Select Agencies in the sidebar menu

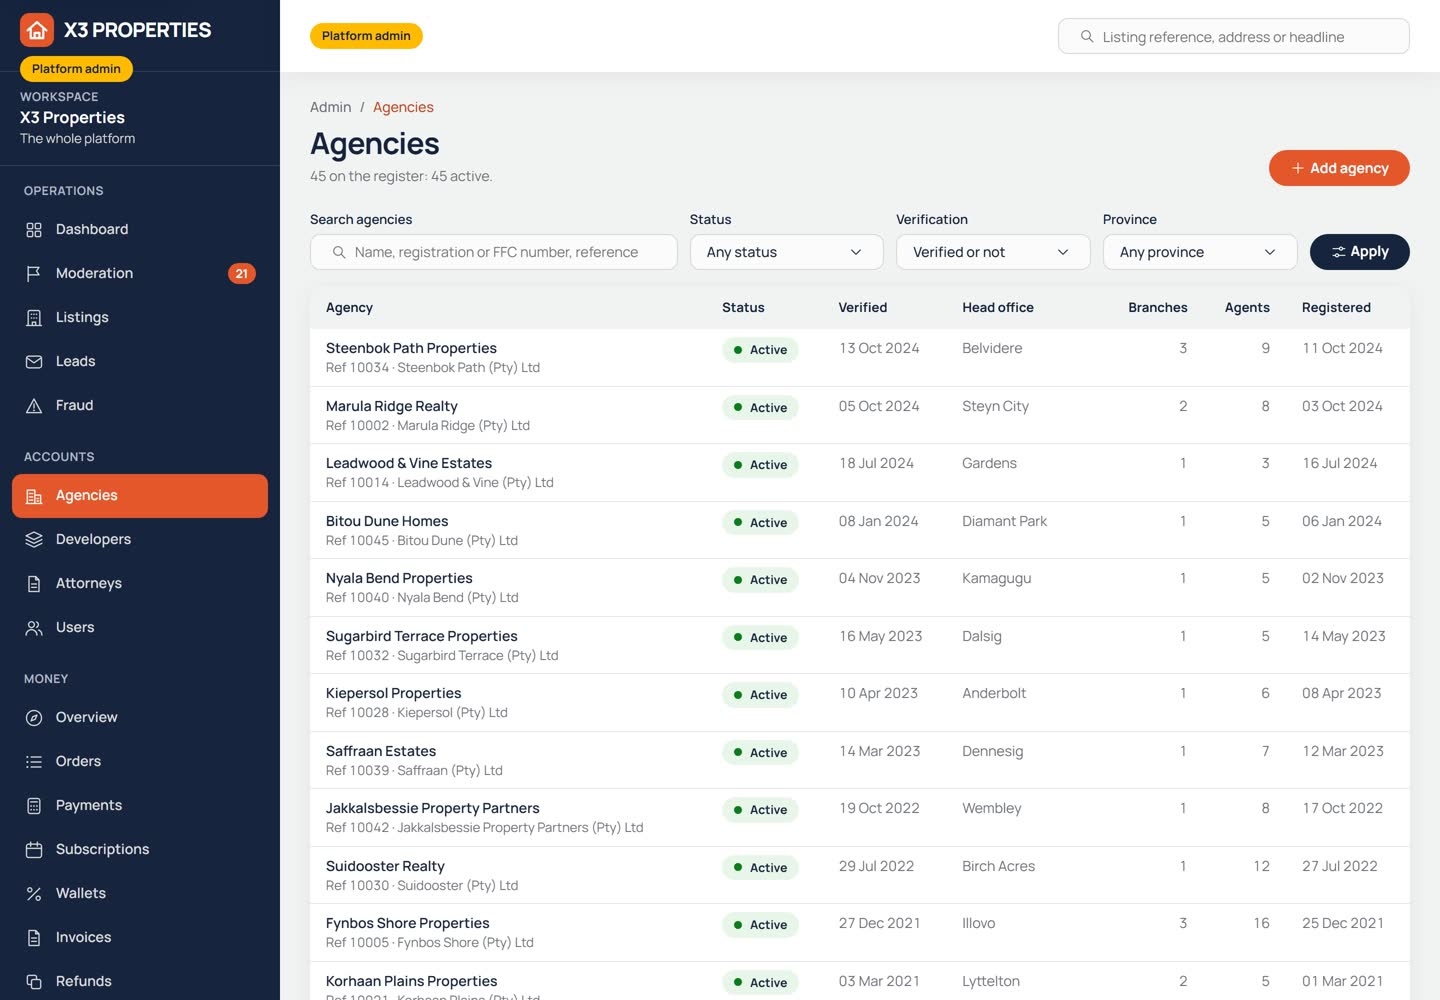(x=140, y=496)
